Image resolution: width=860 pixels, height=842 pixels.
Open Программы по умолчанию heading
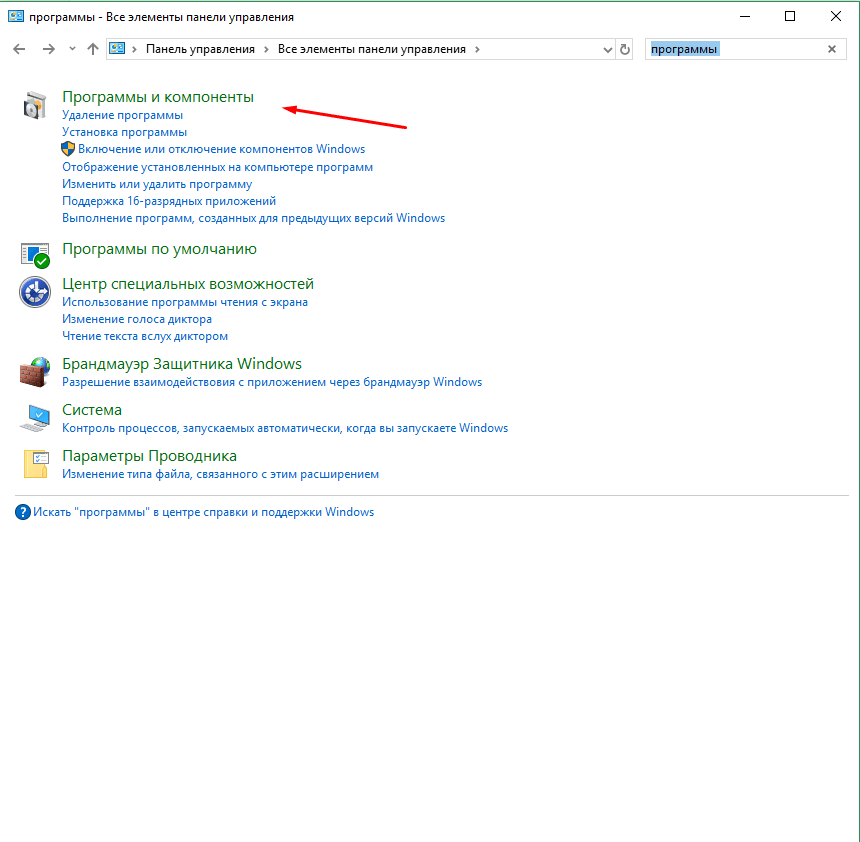159,249
